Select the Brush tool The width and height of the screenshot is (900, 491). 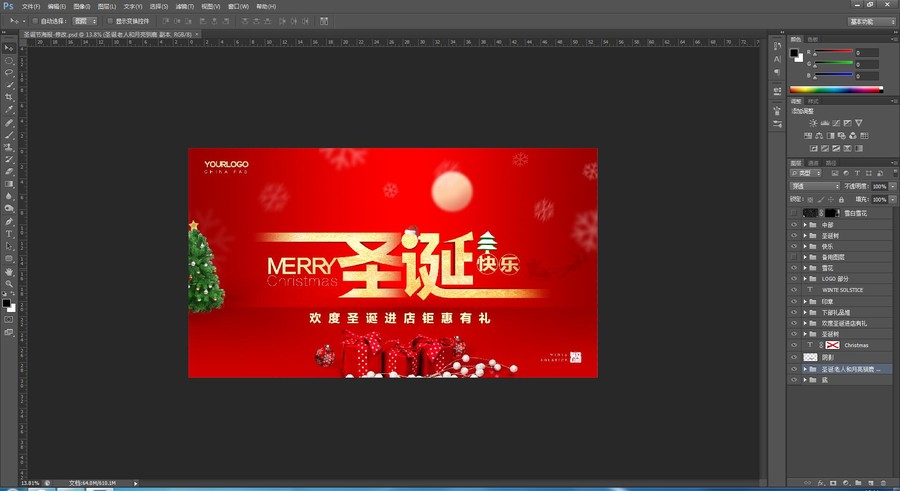9,135
